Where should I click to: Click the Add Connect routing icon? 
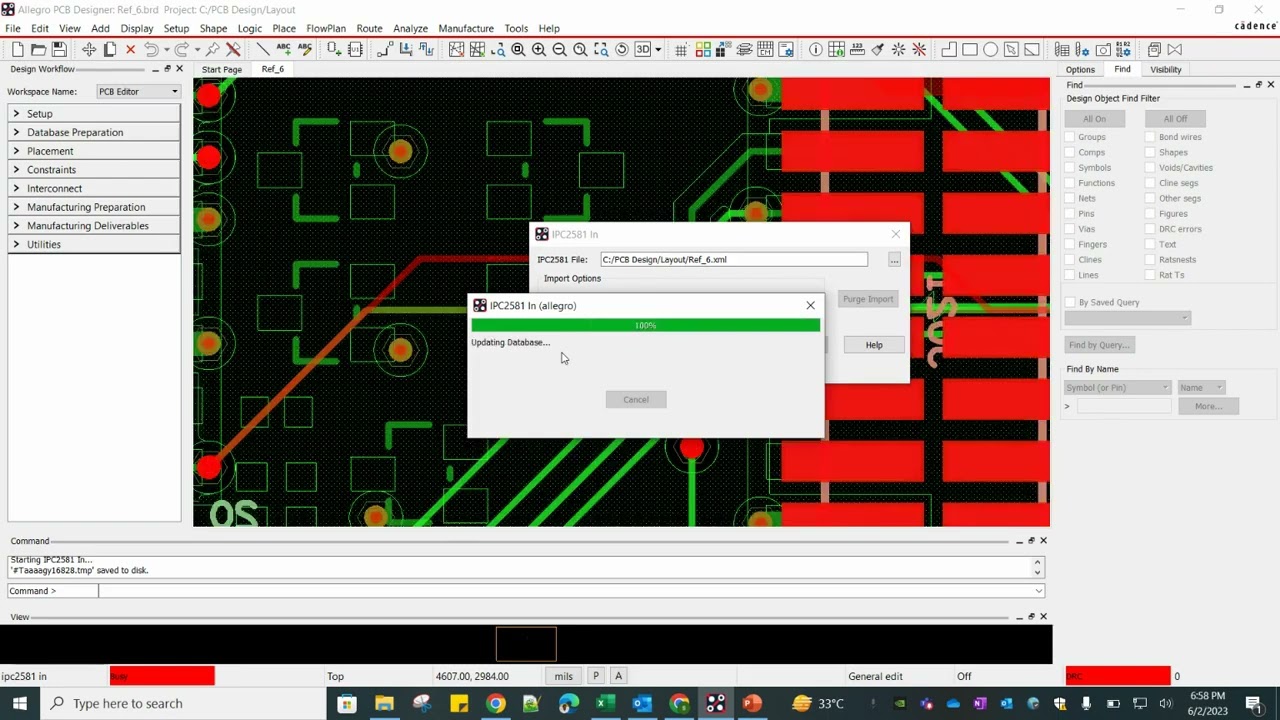tap(385, 49)
